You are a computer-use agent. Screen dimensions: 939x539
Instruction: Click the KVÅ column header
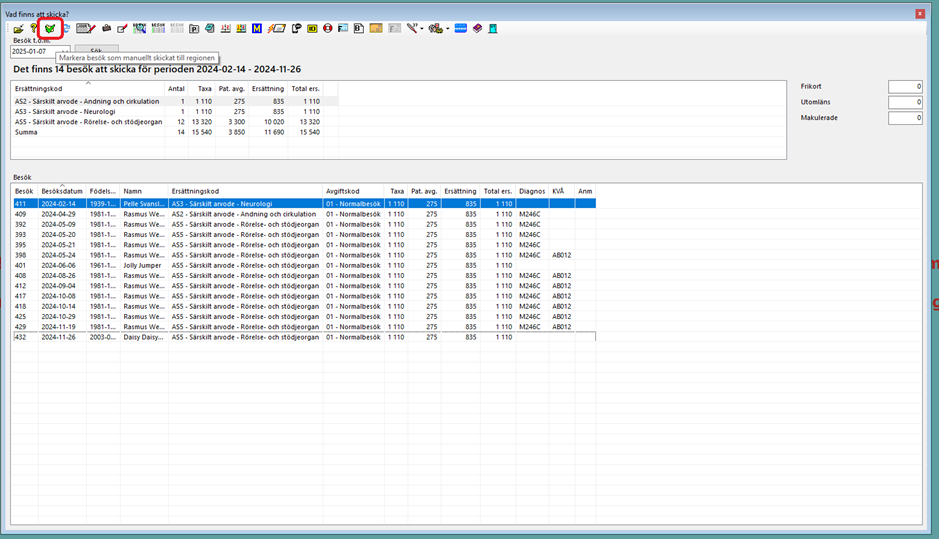562,191
